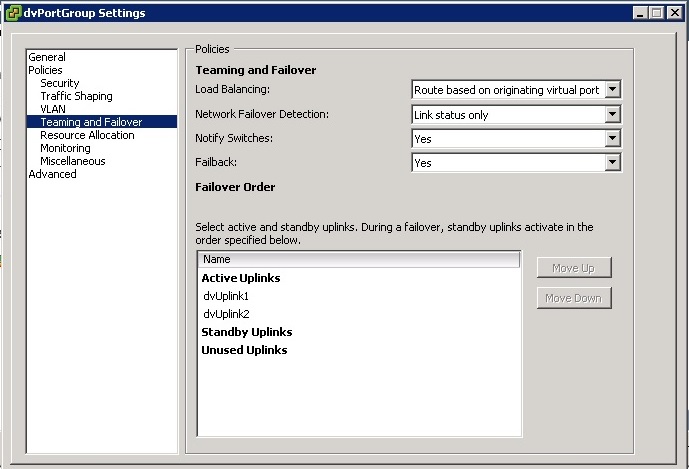Select dvUplink1 in the uplinks list

(x=226, y=297)
